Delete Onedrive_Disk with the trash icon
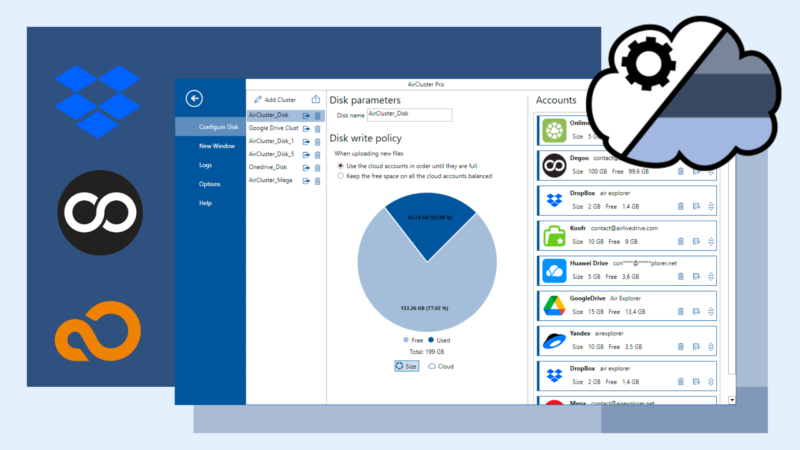This screenshot has width=800, height=450. (317, 168)
